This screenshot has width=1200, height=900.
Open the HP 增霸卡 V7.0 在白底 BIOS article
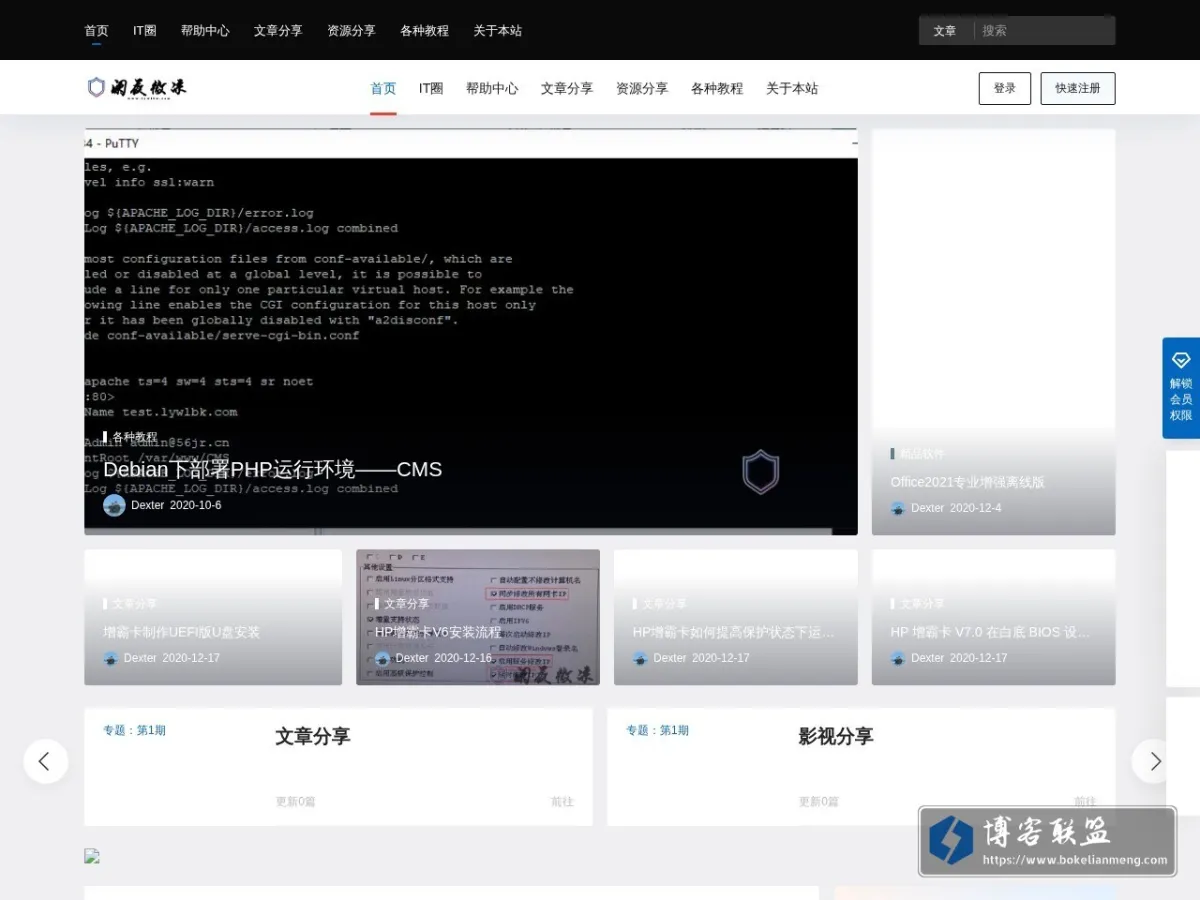click(x=991, y=632)
